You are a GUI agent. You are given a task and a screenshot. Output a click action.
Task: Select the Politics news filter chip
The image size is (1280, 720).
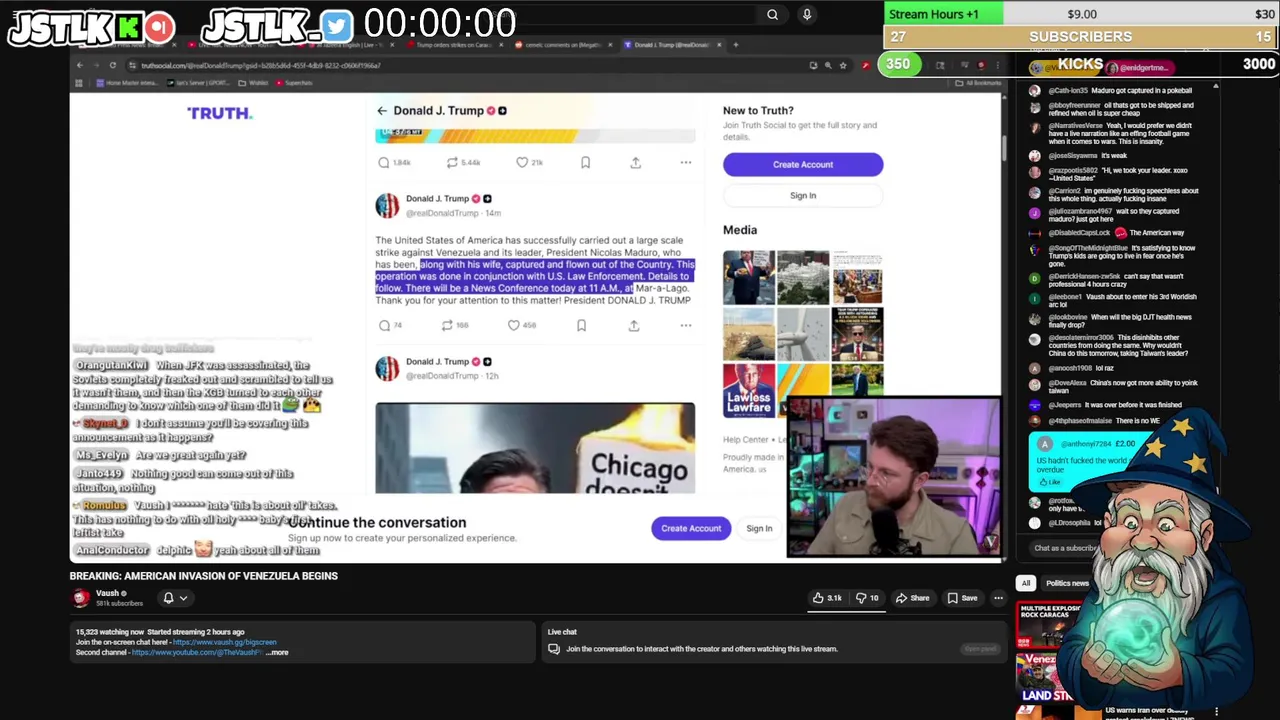1067,583
